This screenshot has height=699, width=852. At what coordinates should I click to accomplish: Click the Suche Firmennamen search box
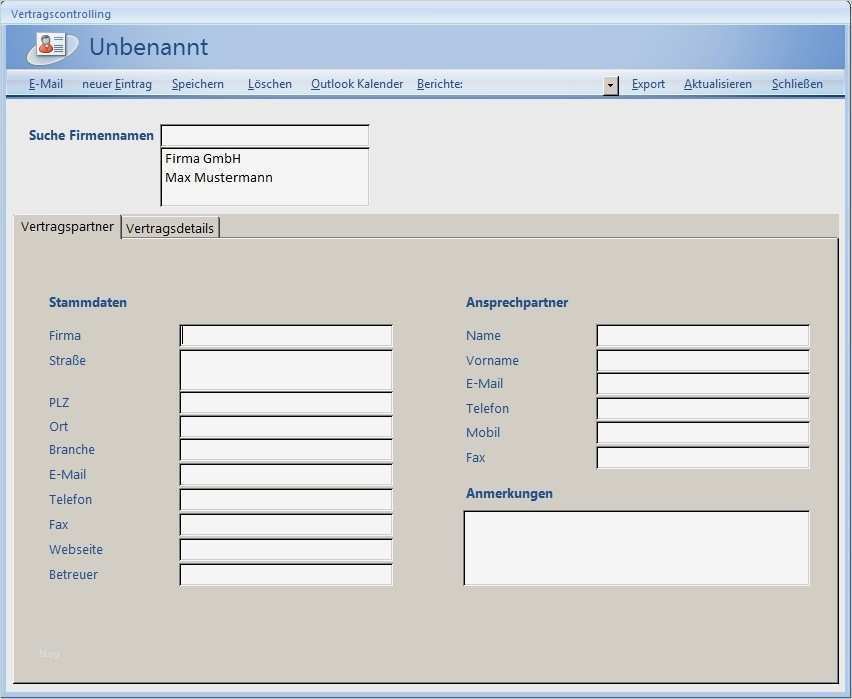(x=264, y=135)
